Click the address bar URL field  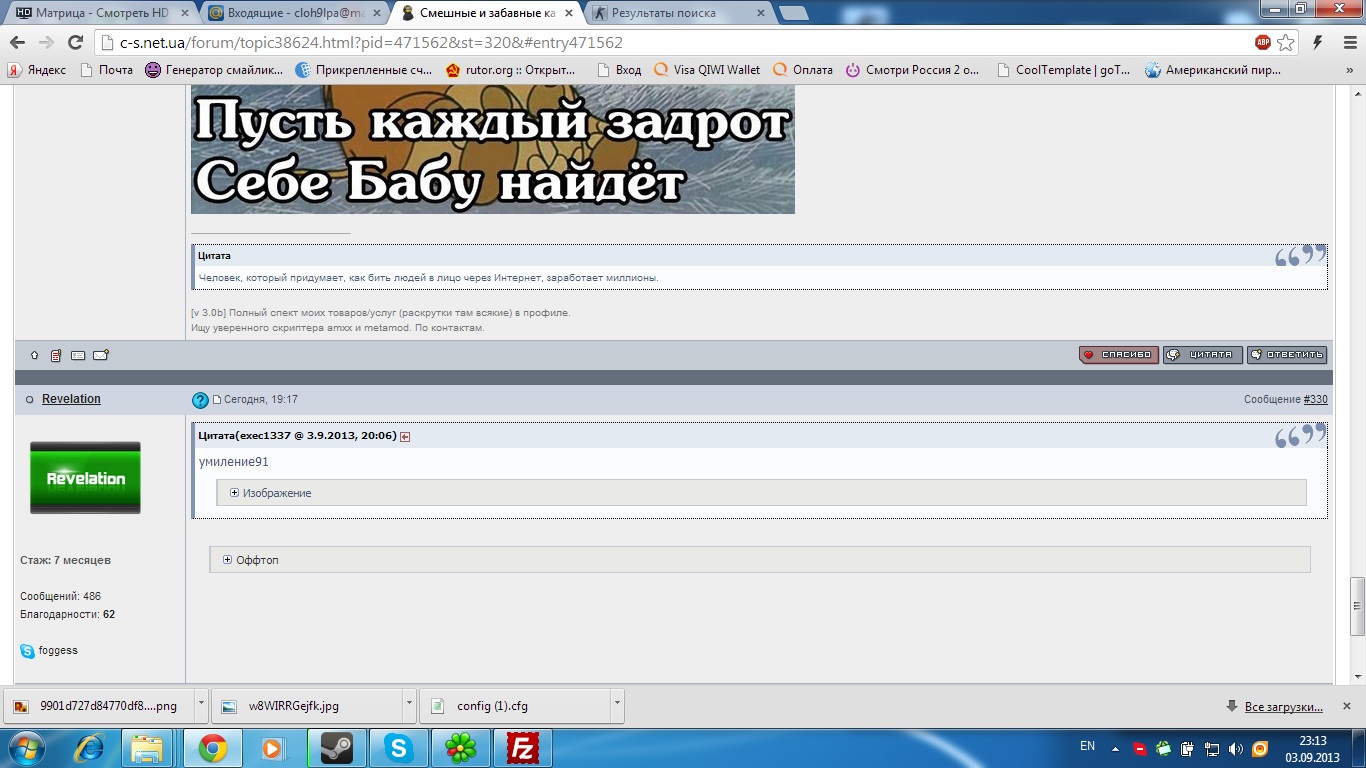pos(670,42)
